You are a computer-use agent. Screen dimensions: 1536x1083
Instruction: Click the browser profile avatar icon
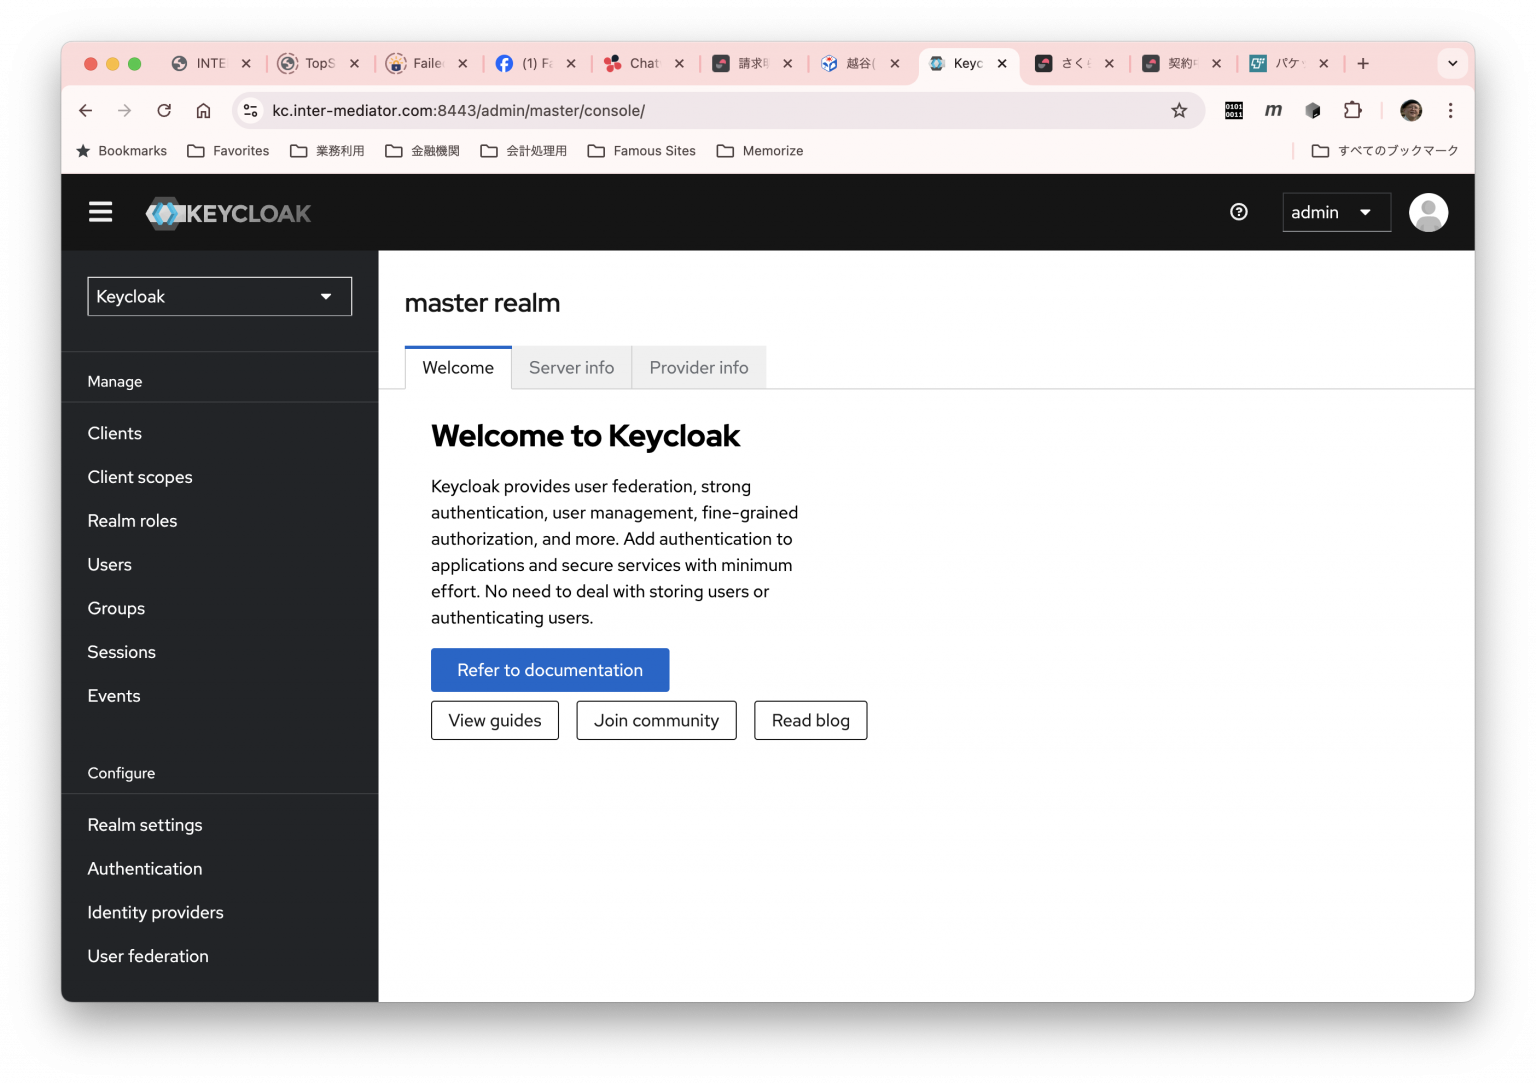(1411, 110)
